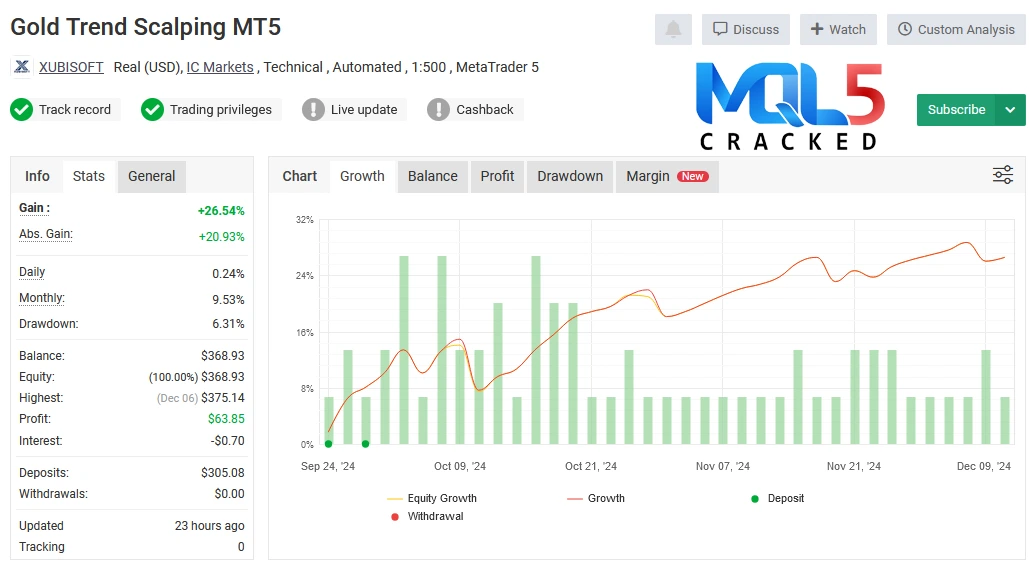Viewport: 1029px width, 569px height.
Task: Click the Live update exclamation icon
Action: (x=313, y=110)
